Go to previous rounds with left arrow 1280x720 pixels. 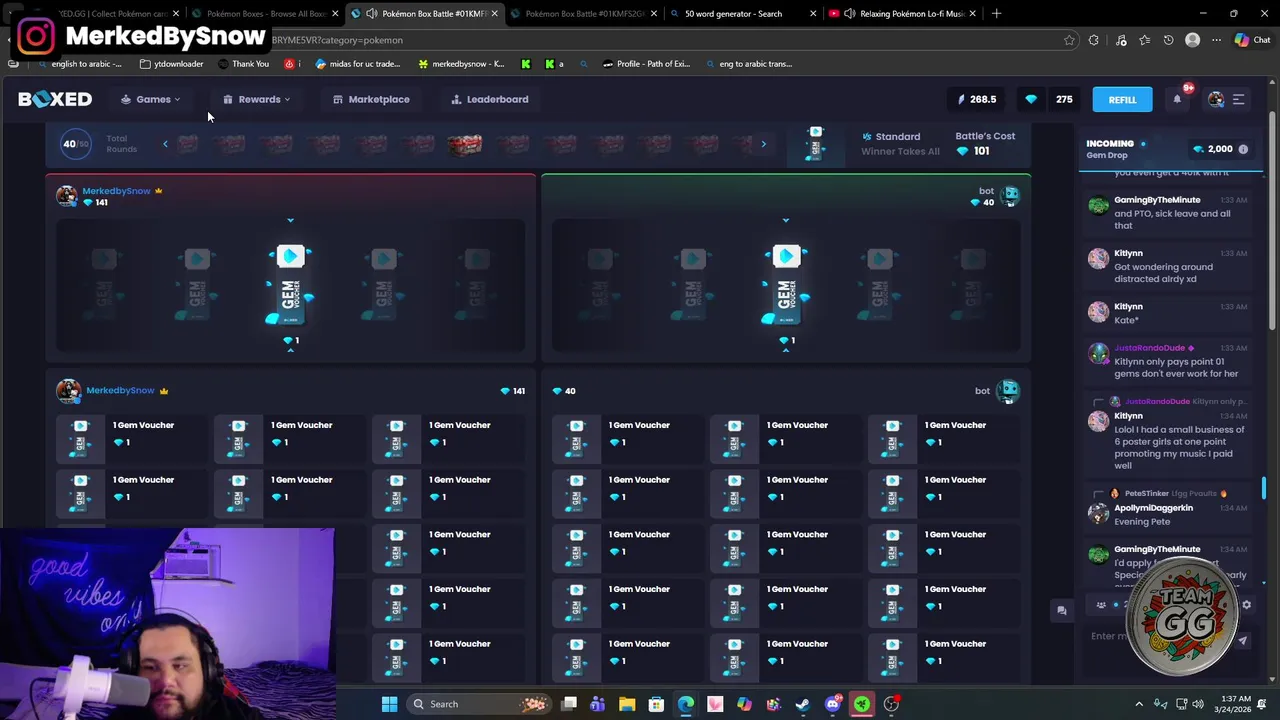click(165, 144)
